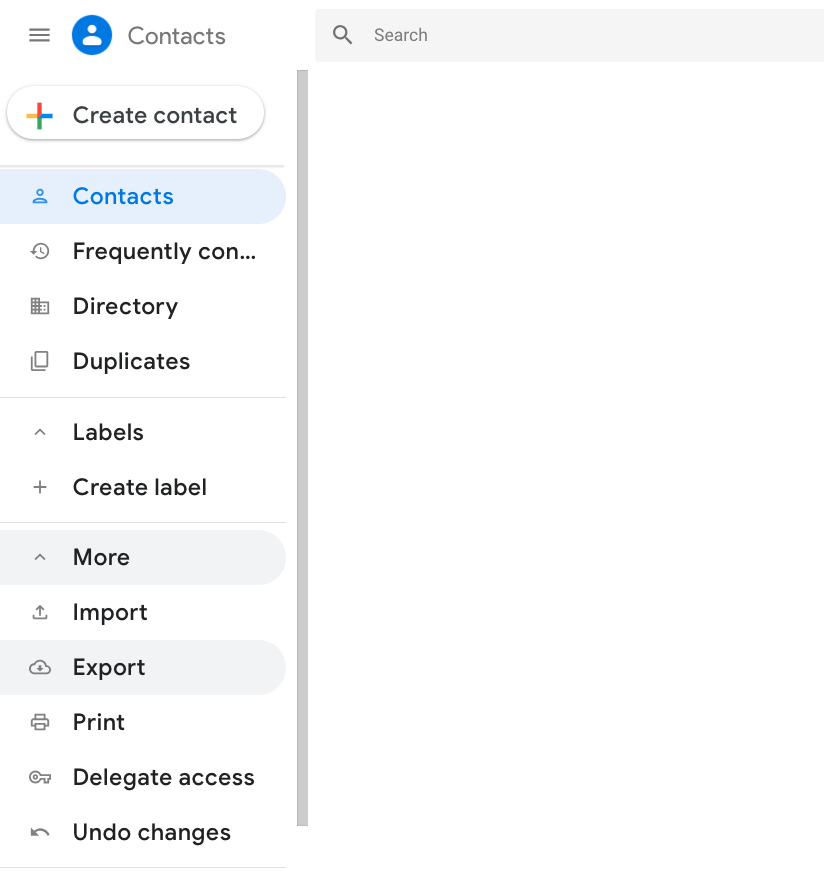Click the Import upload icon
This screenshot has width=824, height=873.
pyautogui.click(x=40, y=612)
